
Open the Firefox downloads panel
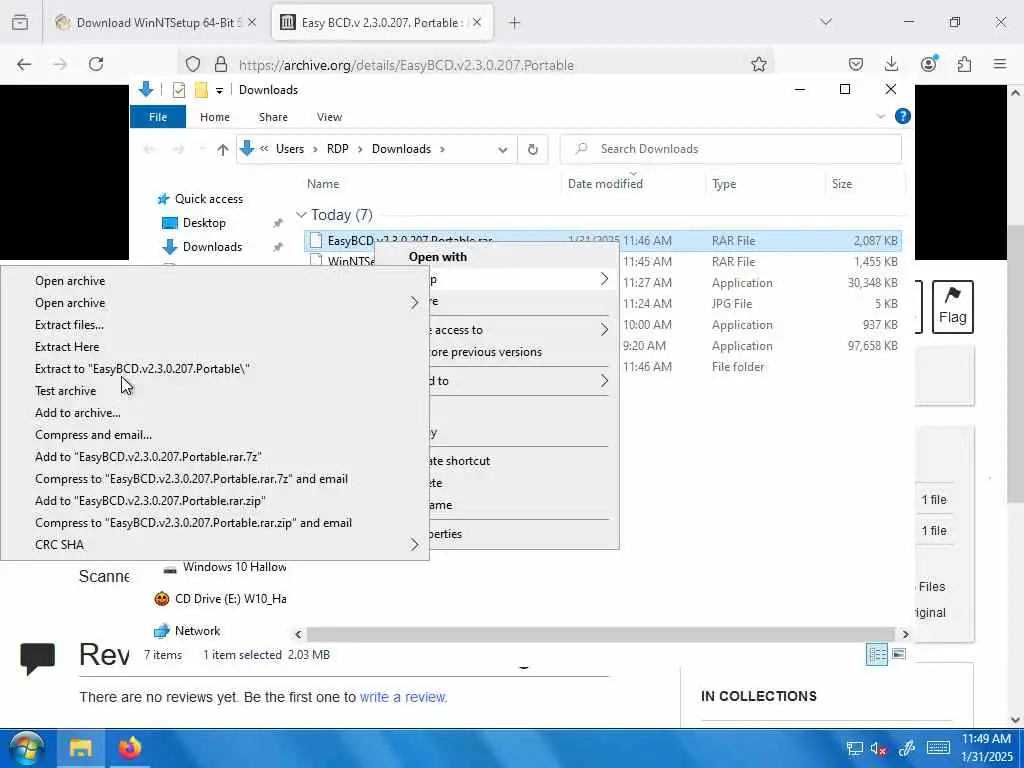[891, 64]
